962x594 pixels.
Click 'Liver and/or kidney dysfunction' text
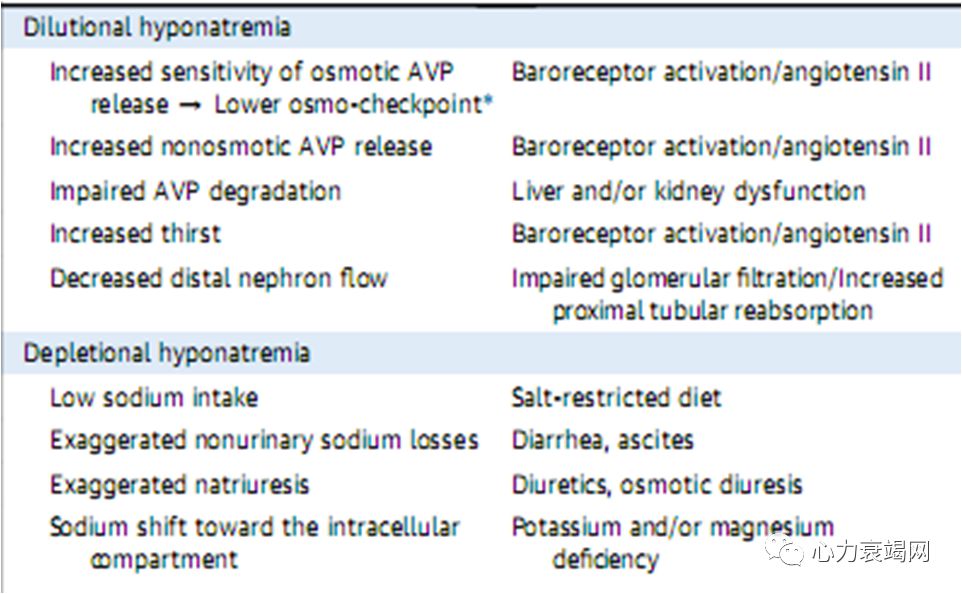(x=688, y=190)
